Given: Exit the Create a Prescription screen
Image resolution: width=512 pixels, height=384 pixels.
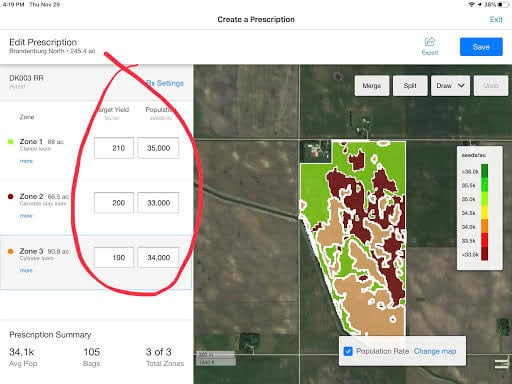Looking at the screenshot, I should (x=496, y=19).
